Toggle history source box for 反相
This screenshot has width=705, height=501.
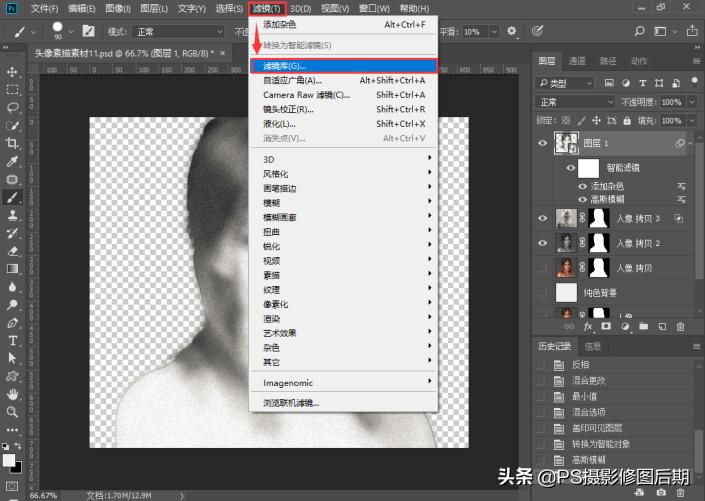pyautogui.click(x=540, y=365)
